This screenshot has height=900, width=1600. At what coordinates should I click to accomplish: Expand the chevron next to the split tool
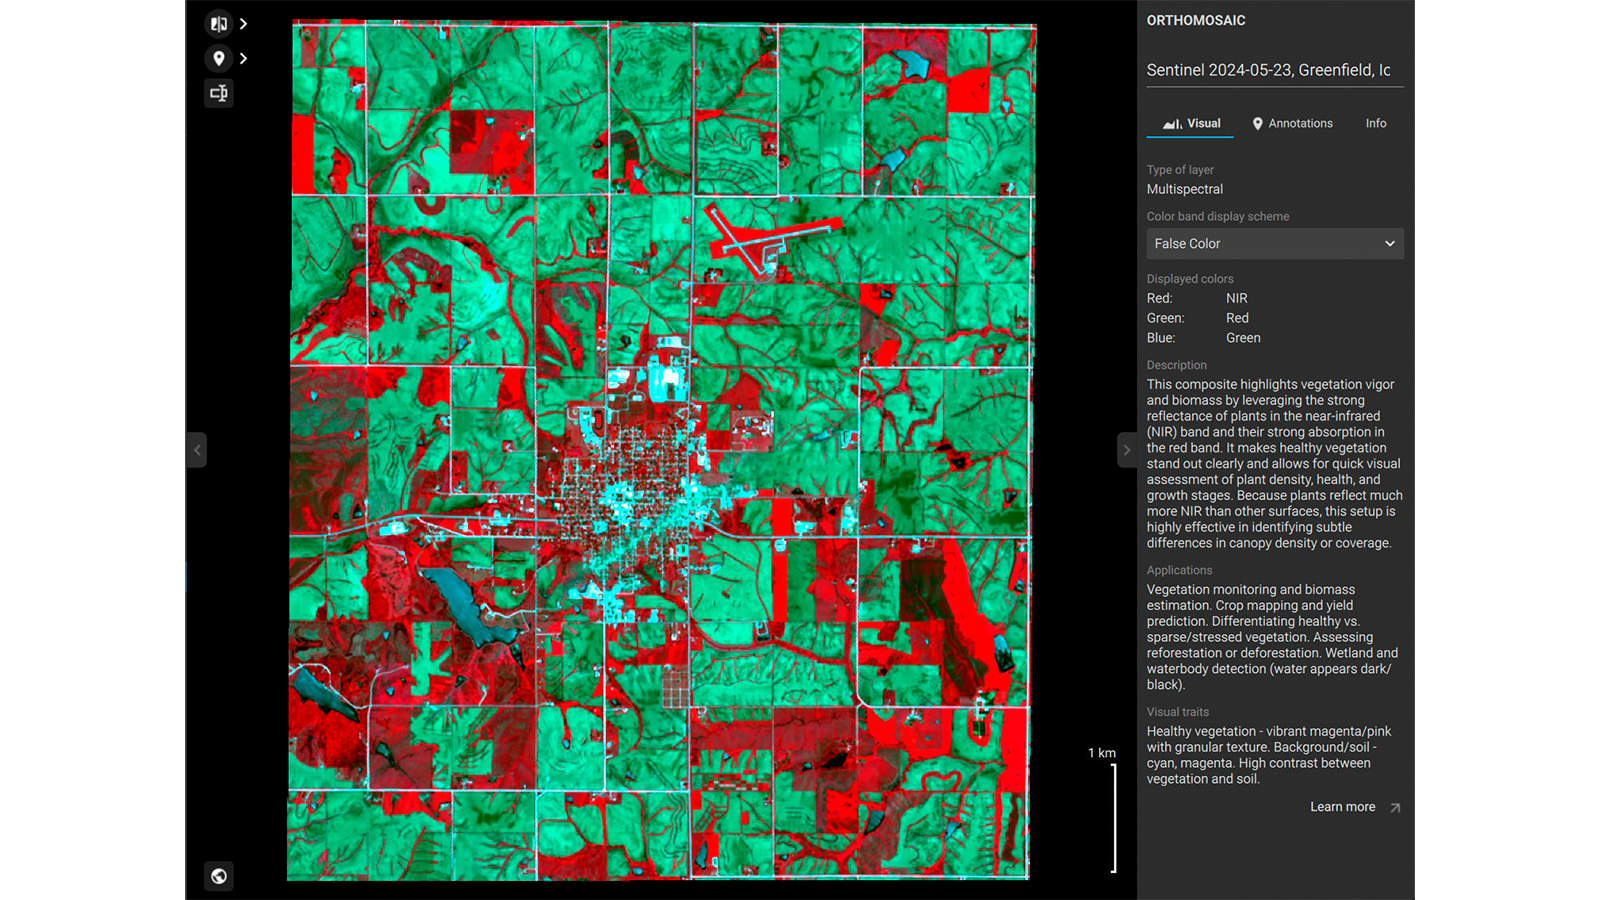pyautogui.click(x=243, y=23)
